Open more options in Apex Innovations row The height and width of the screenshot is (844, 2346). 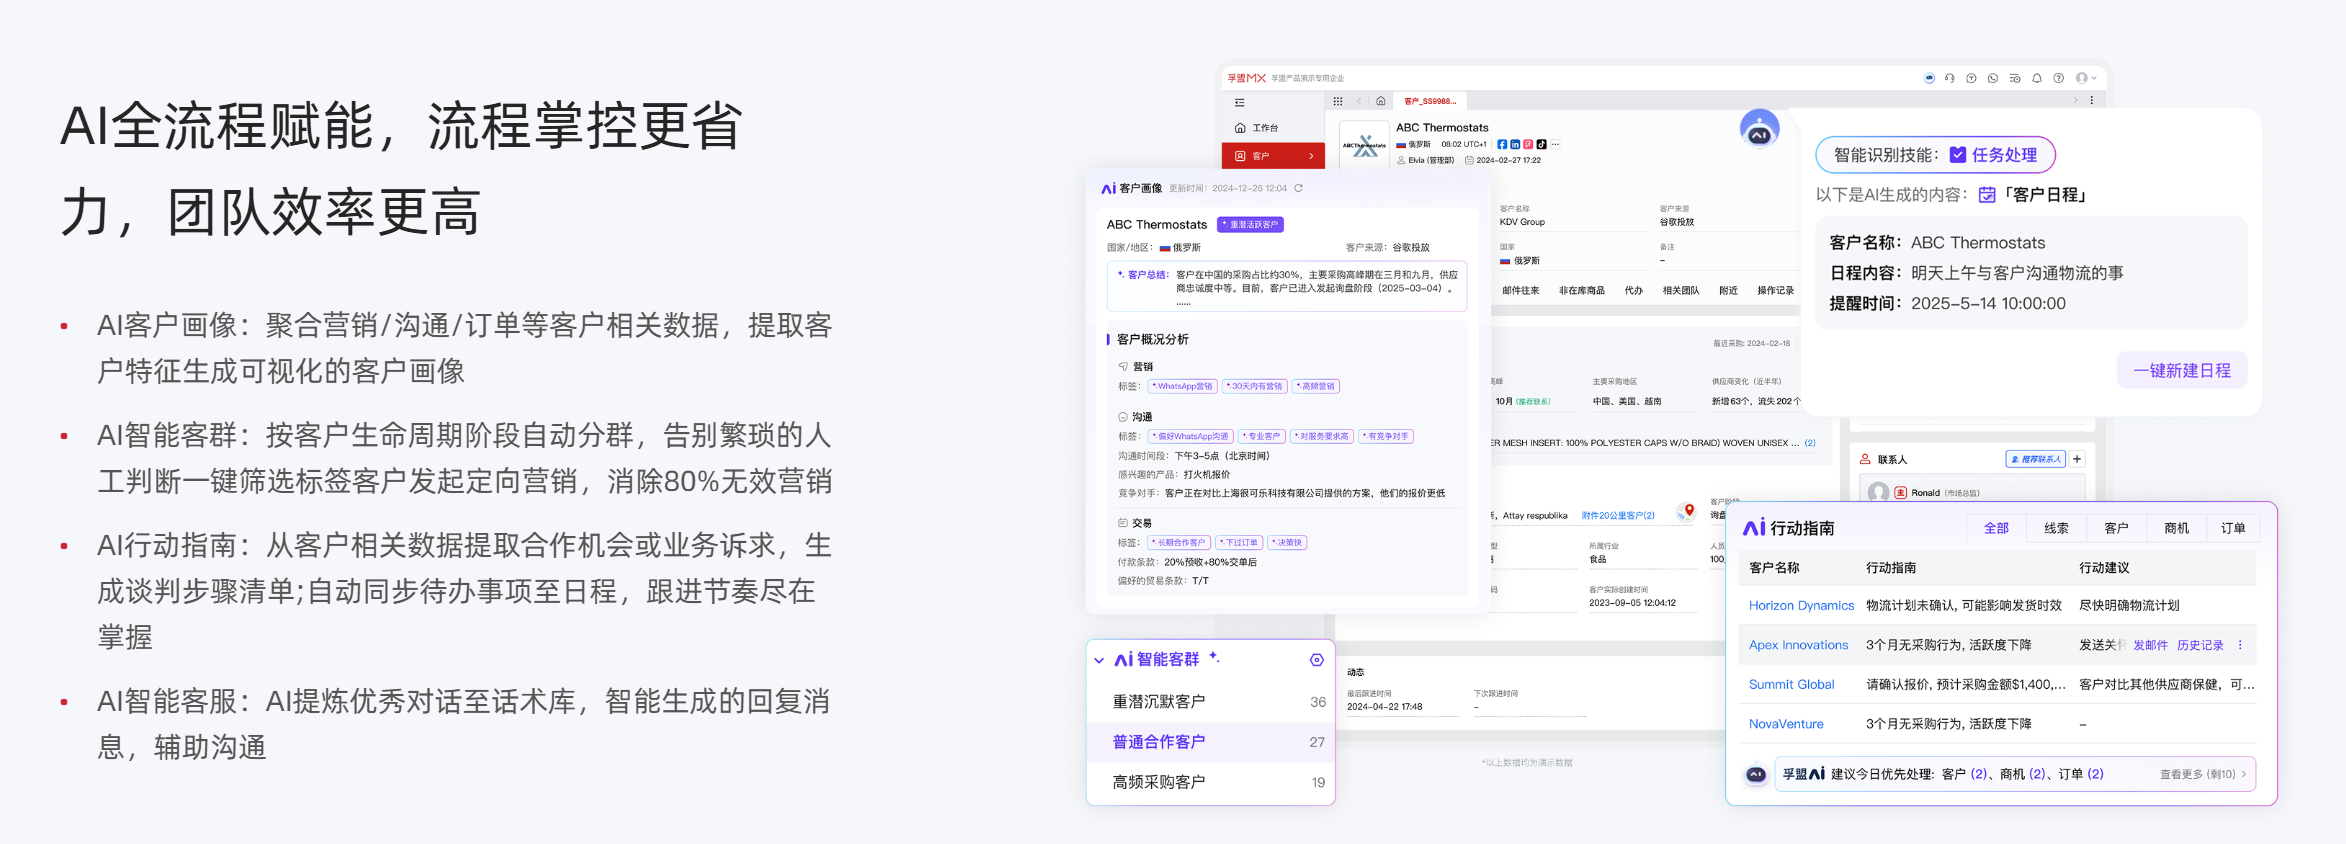pos(2240,645)
